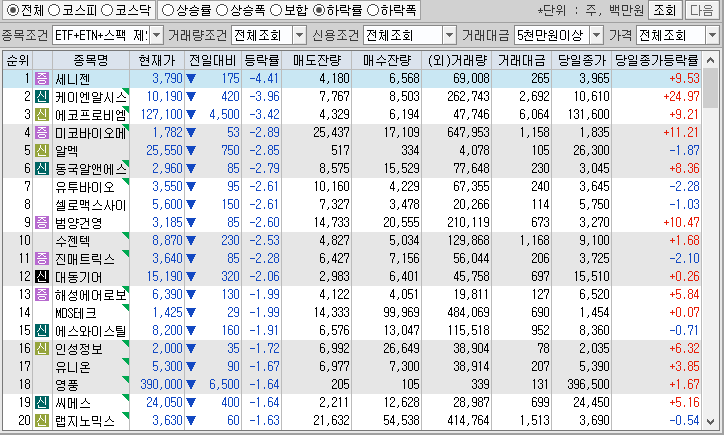The width and height of the screenshot is (724, 435).
Task: Sort by 당일종가등락률 column header
Action: [x=657, y=60]
